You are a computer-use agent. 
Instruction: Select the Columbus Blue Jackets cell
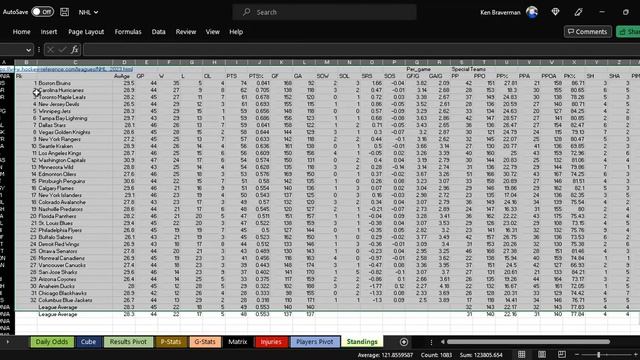pos(75,300)
